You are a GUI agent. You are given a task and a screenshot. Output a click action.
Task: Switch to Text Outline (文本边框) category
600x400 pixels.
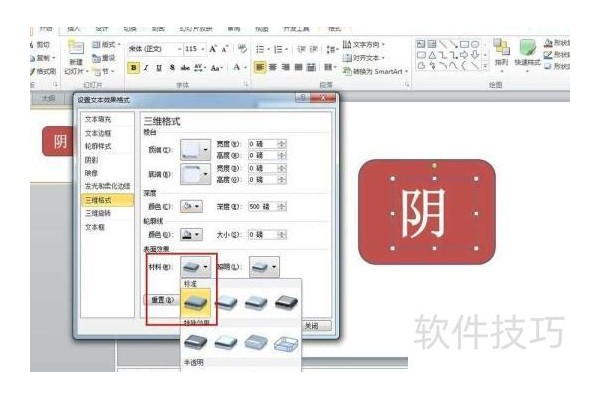98,133
